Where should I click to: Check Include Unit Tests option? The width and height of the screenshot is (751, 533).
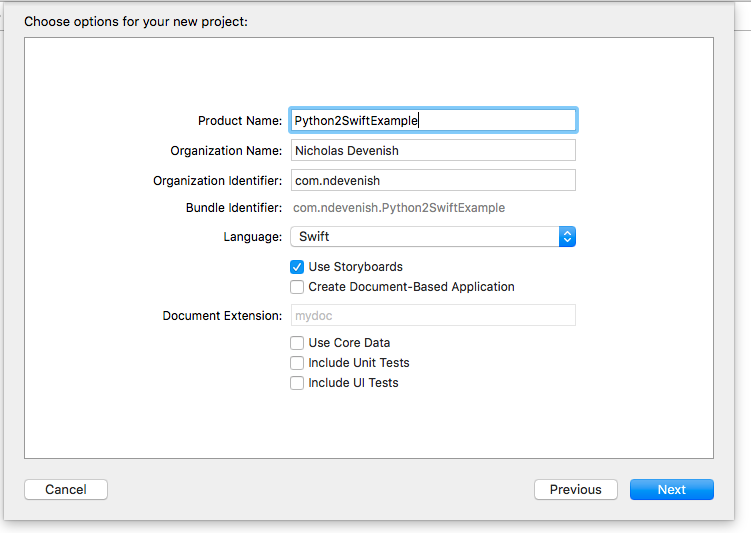(297, 363)
